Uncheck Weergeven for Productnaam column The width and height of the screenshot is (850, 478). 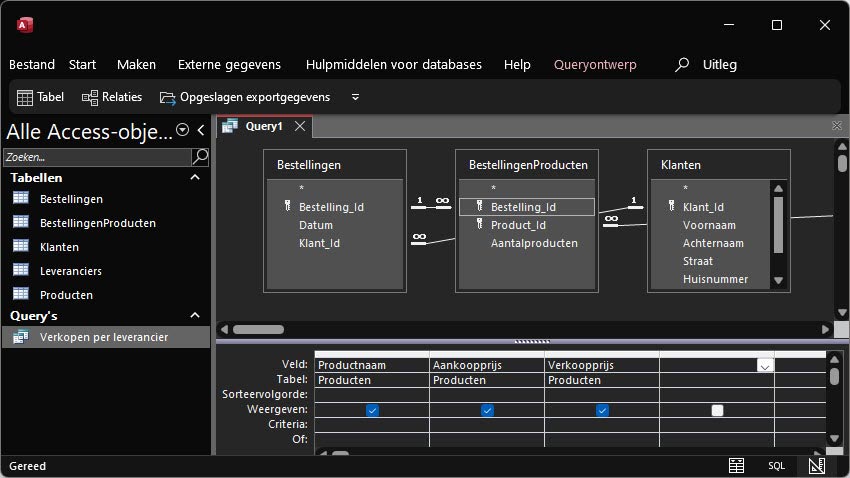(x=372, y=410)
